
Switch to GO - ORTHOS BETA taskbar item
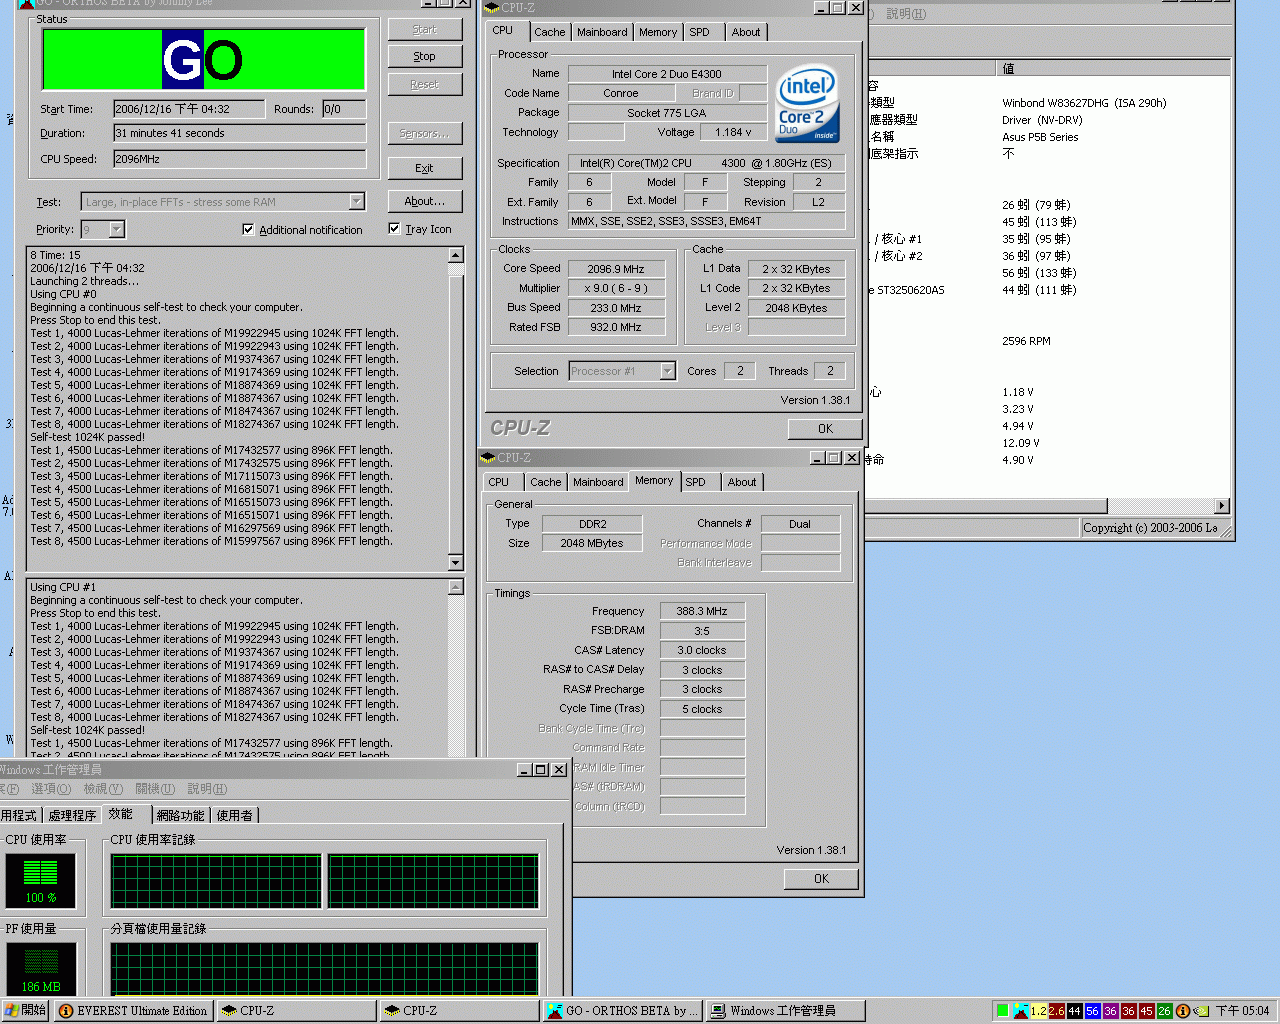(622, 1011)
